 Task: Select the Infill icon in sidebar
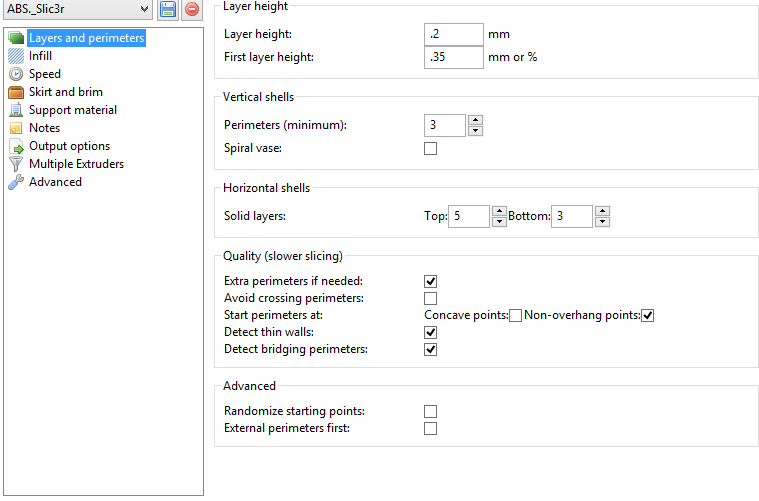click(16, 56)
